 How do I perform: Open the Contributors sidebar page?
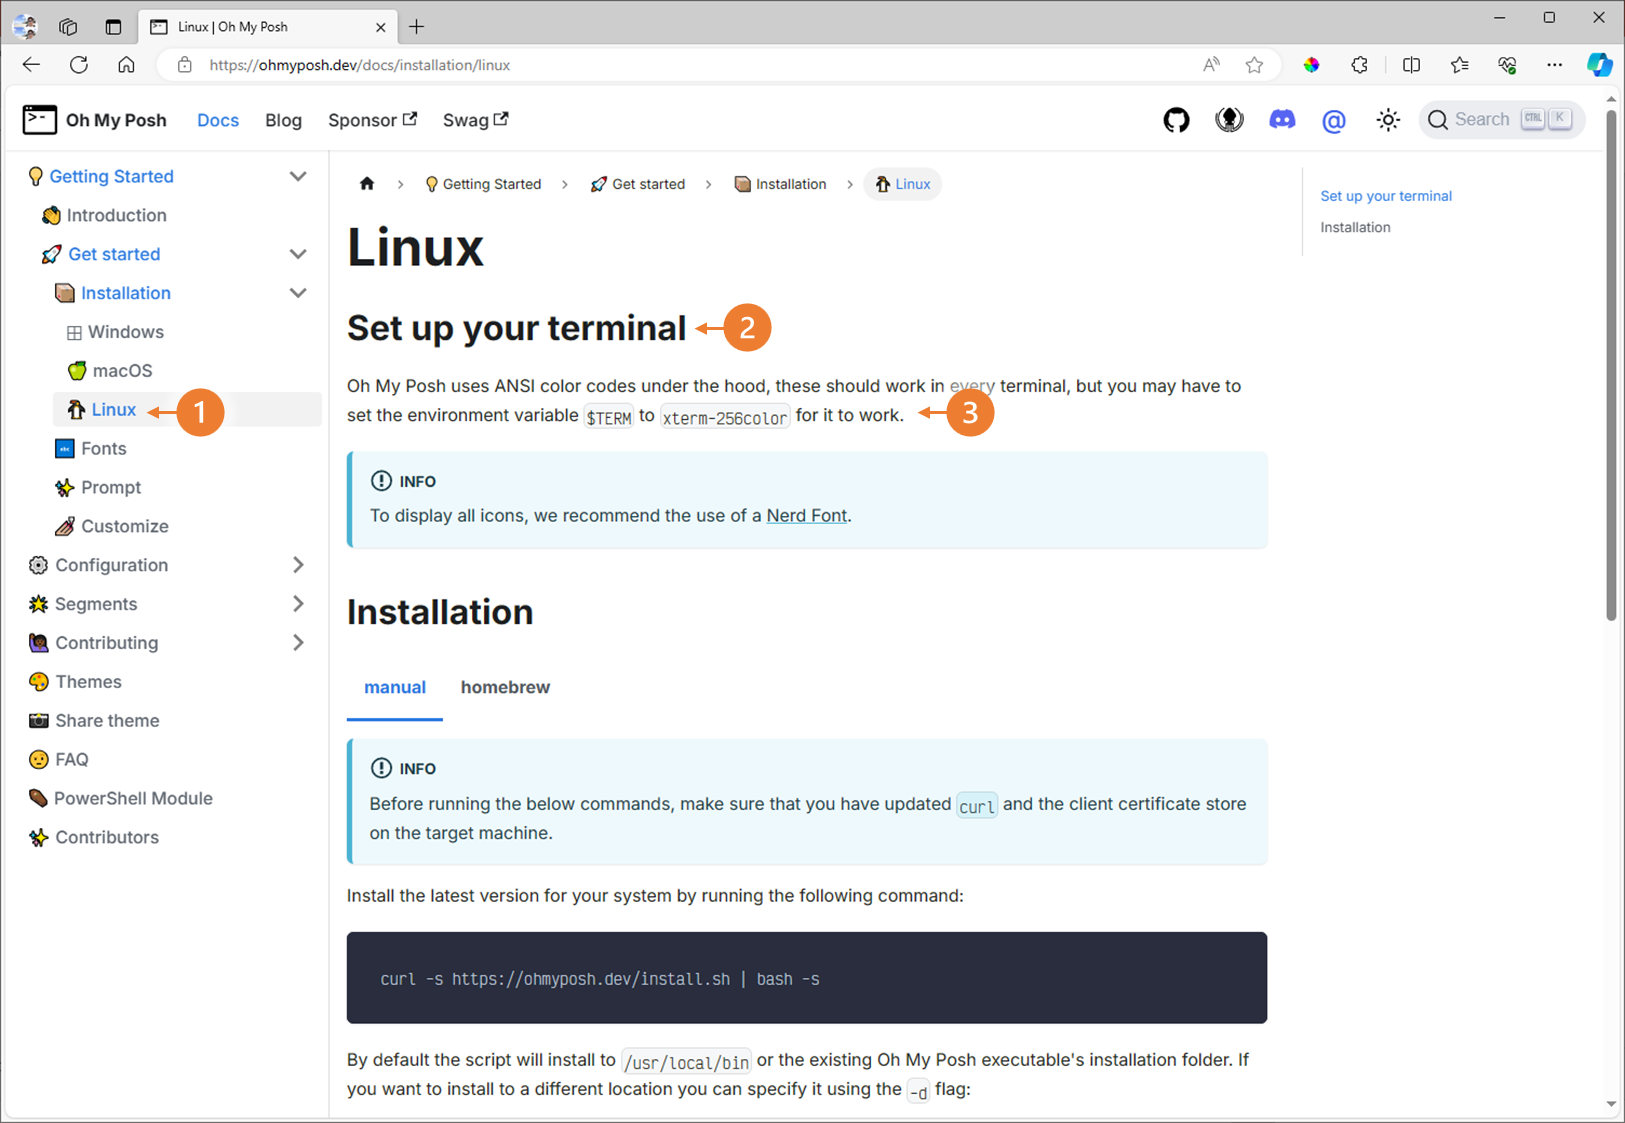tap(94, 838)
